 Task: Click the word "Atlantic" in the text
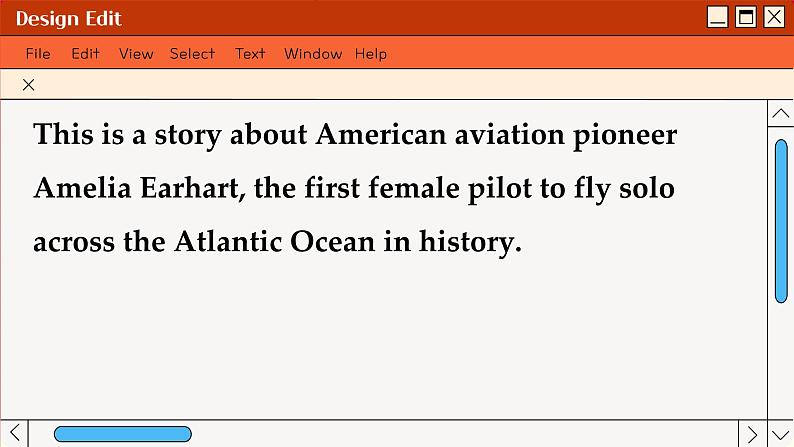228,241
